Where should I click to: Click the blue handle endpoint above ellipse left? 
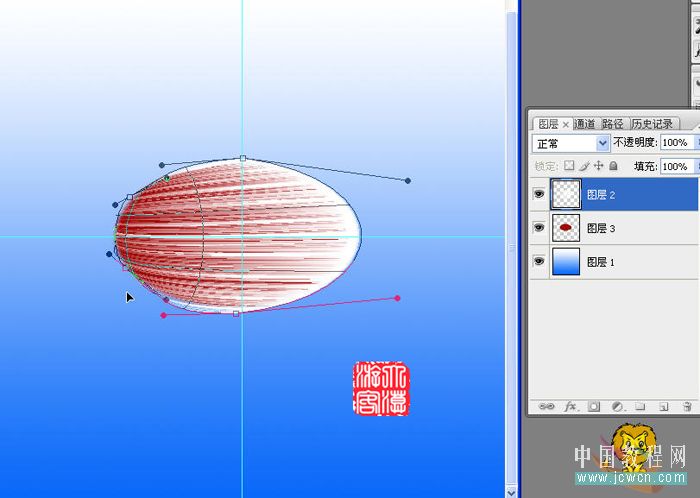(x=162, y=165)
